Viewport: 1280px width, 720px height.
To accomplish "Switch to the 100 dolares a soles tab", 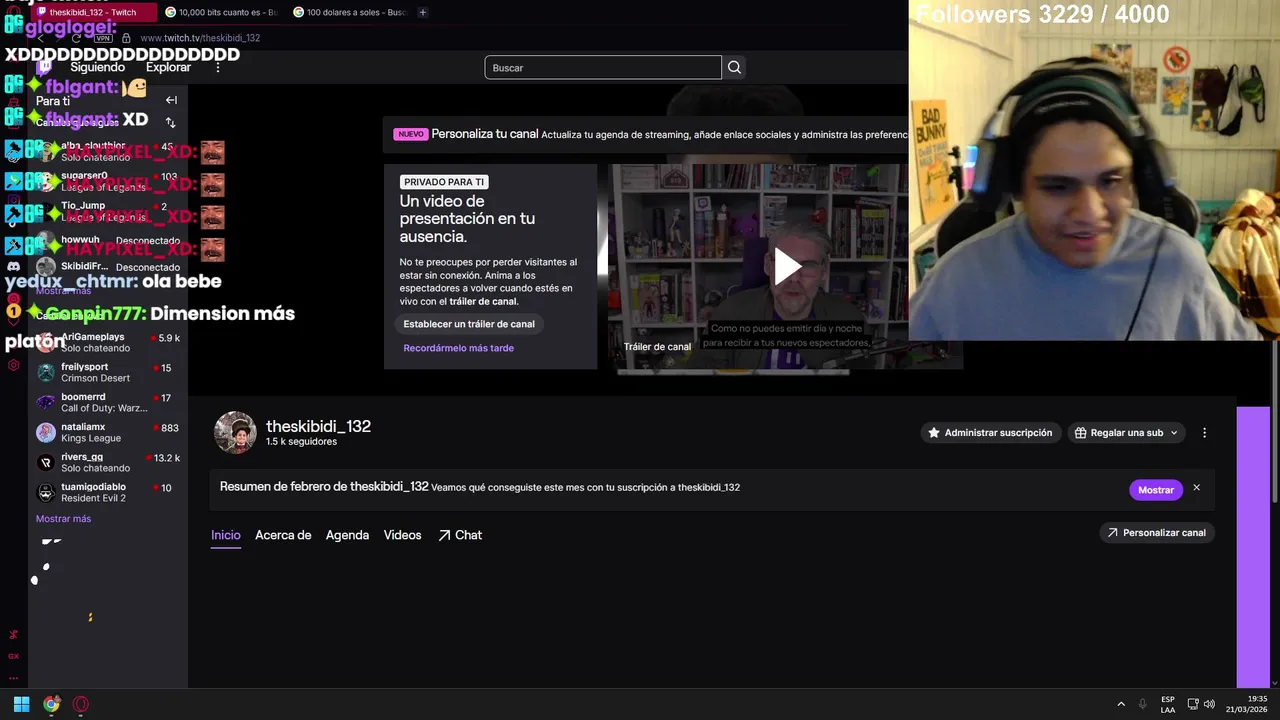I will click(x=350, y=12).
